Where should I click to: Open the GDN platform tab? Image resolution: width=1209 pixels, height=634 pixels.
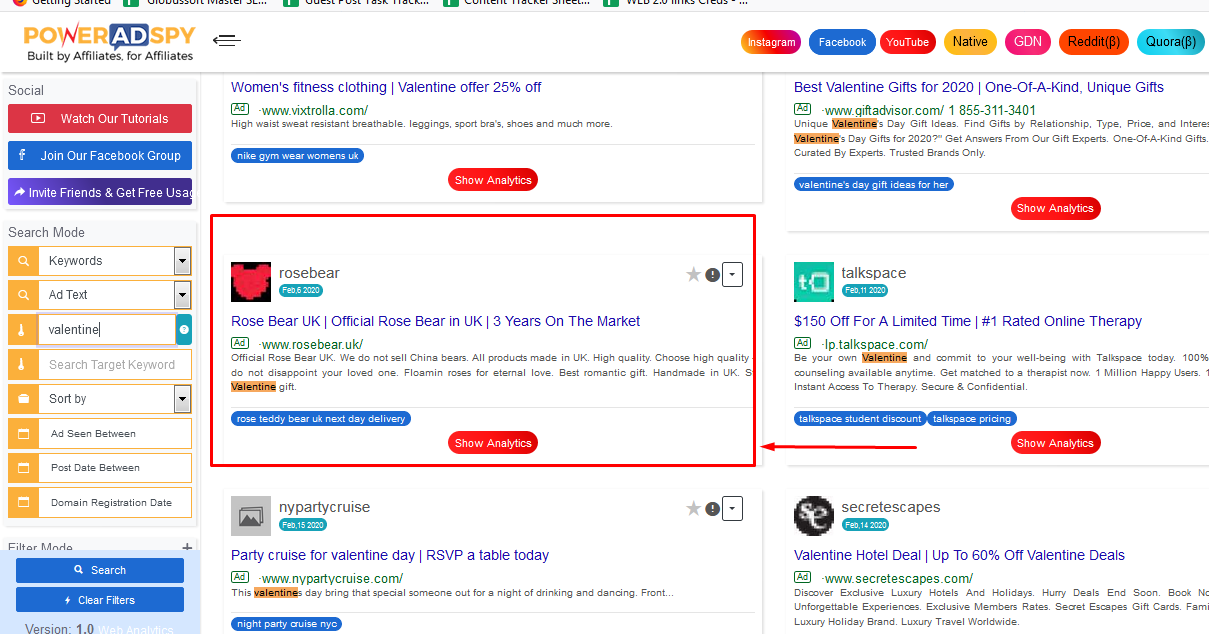click(x=1028, y=42)
